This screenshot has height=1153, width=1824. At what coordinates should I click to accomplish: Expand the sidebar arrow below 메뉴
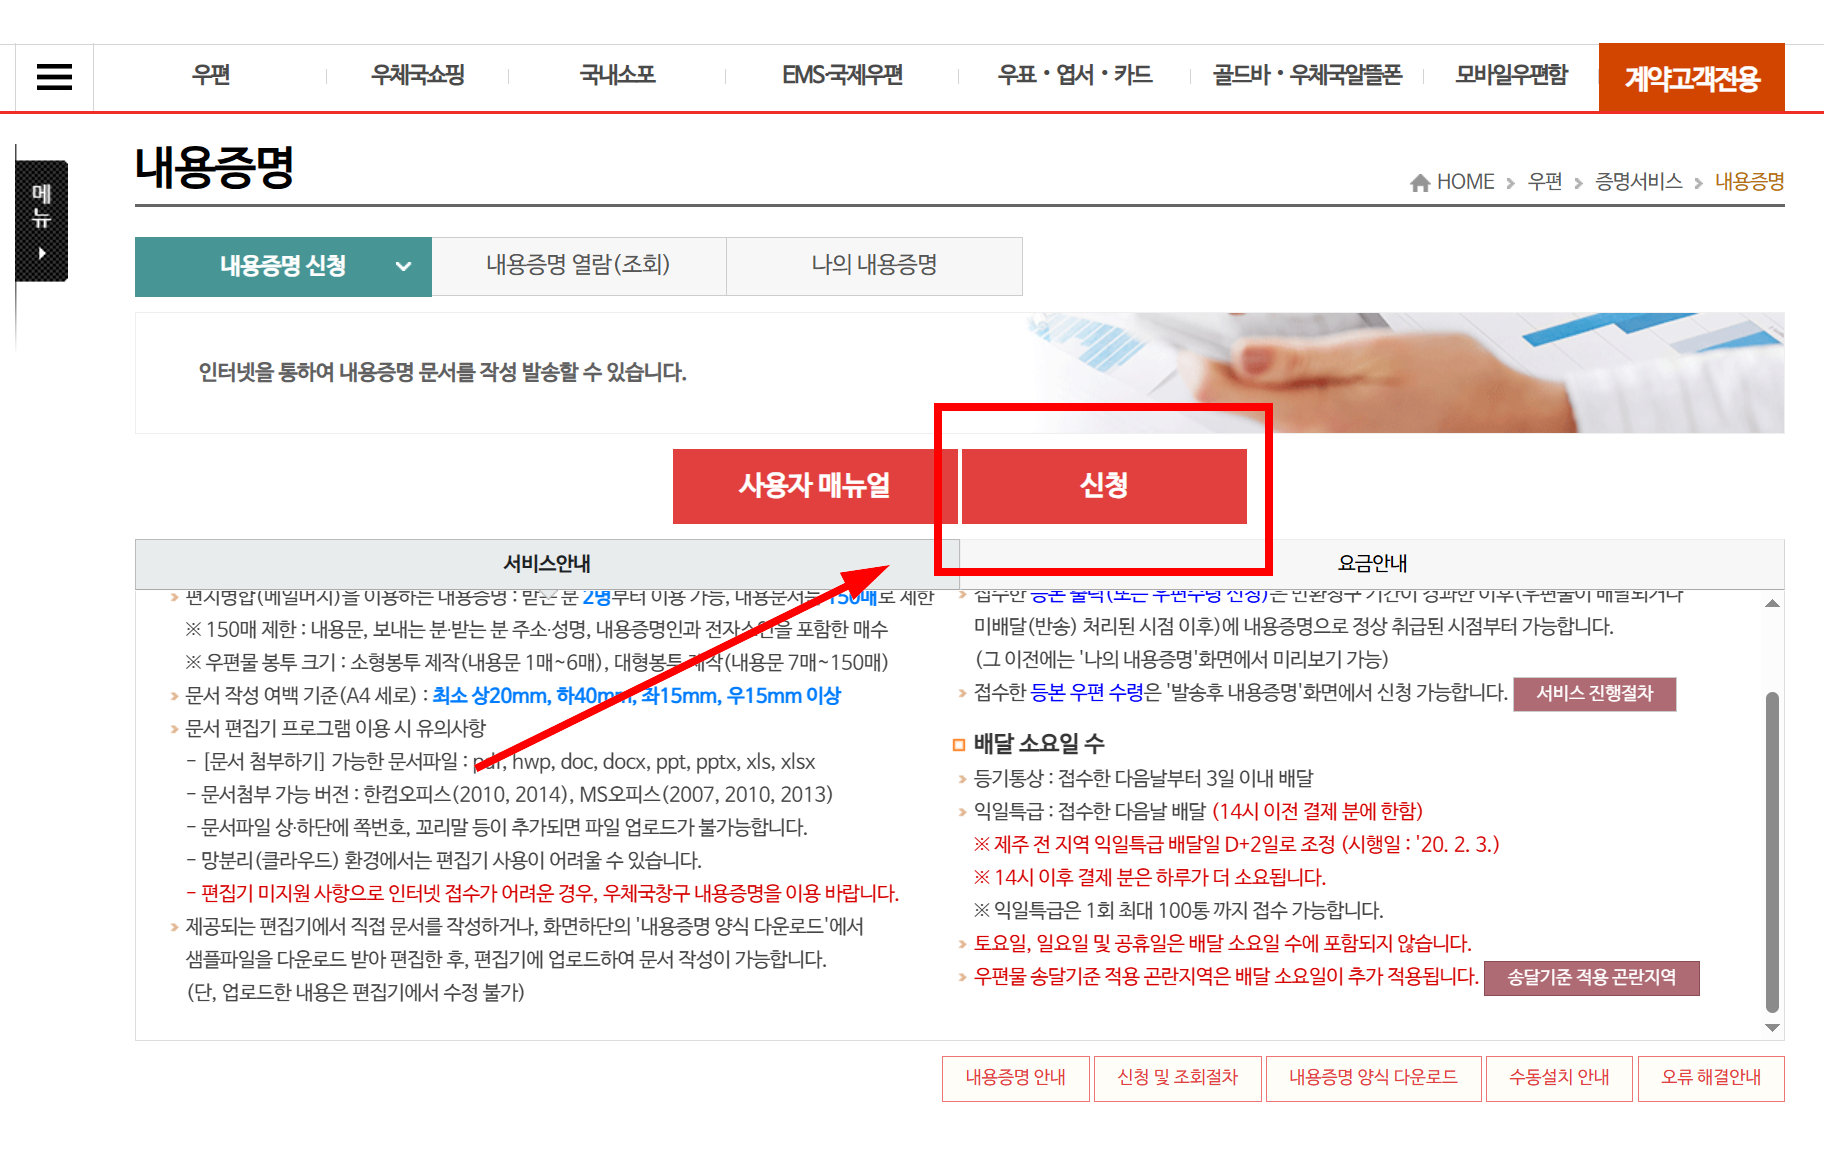40,253
